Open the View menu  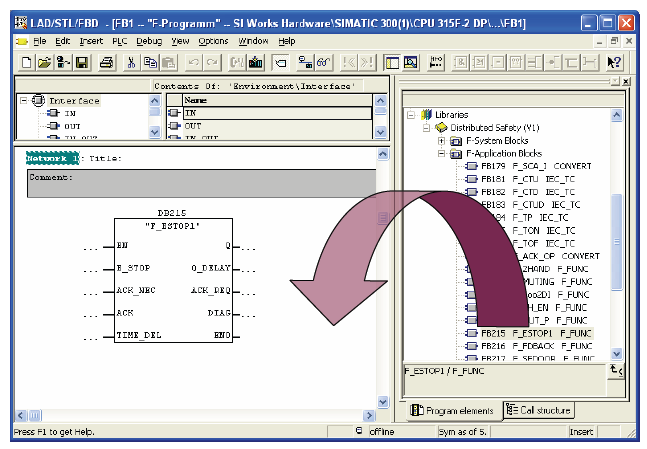[x=180, y=41]
